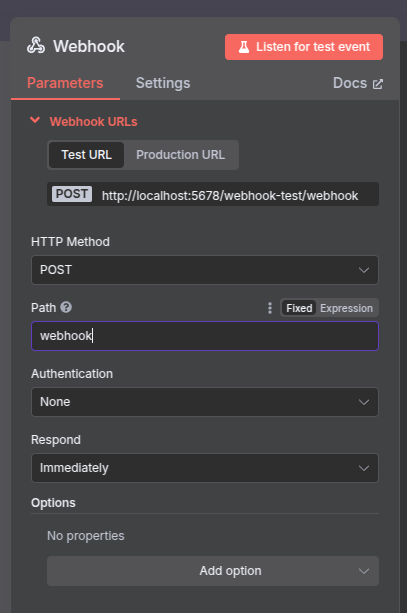Open the Respond dropdown
Image resolution: width=407 pixels, height=613 pixels.
pos(205,468)
